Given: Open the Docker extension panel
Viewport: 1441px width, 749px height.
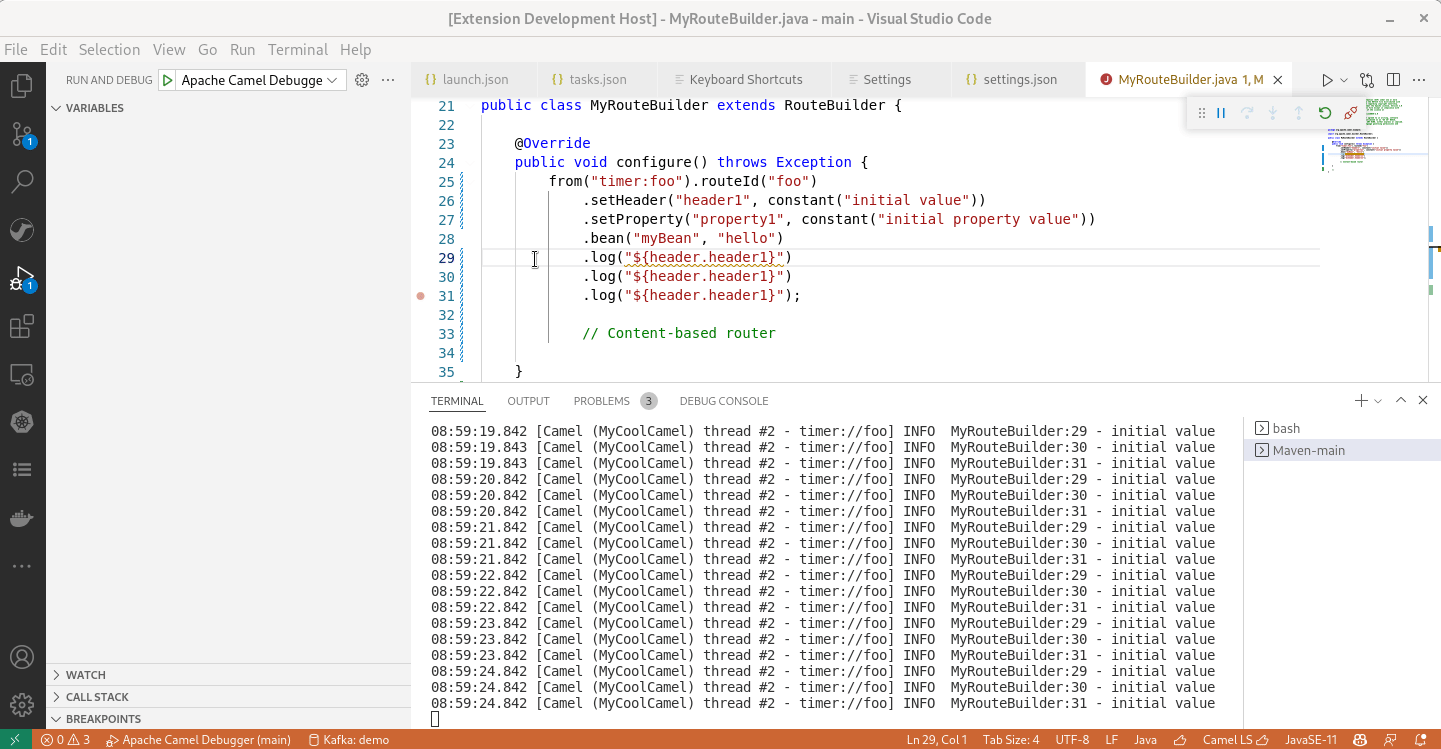Looking at the screenshot, I should point(22,517).
